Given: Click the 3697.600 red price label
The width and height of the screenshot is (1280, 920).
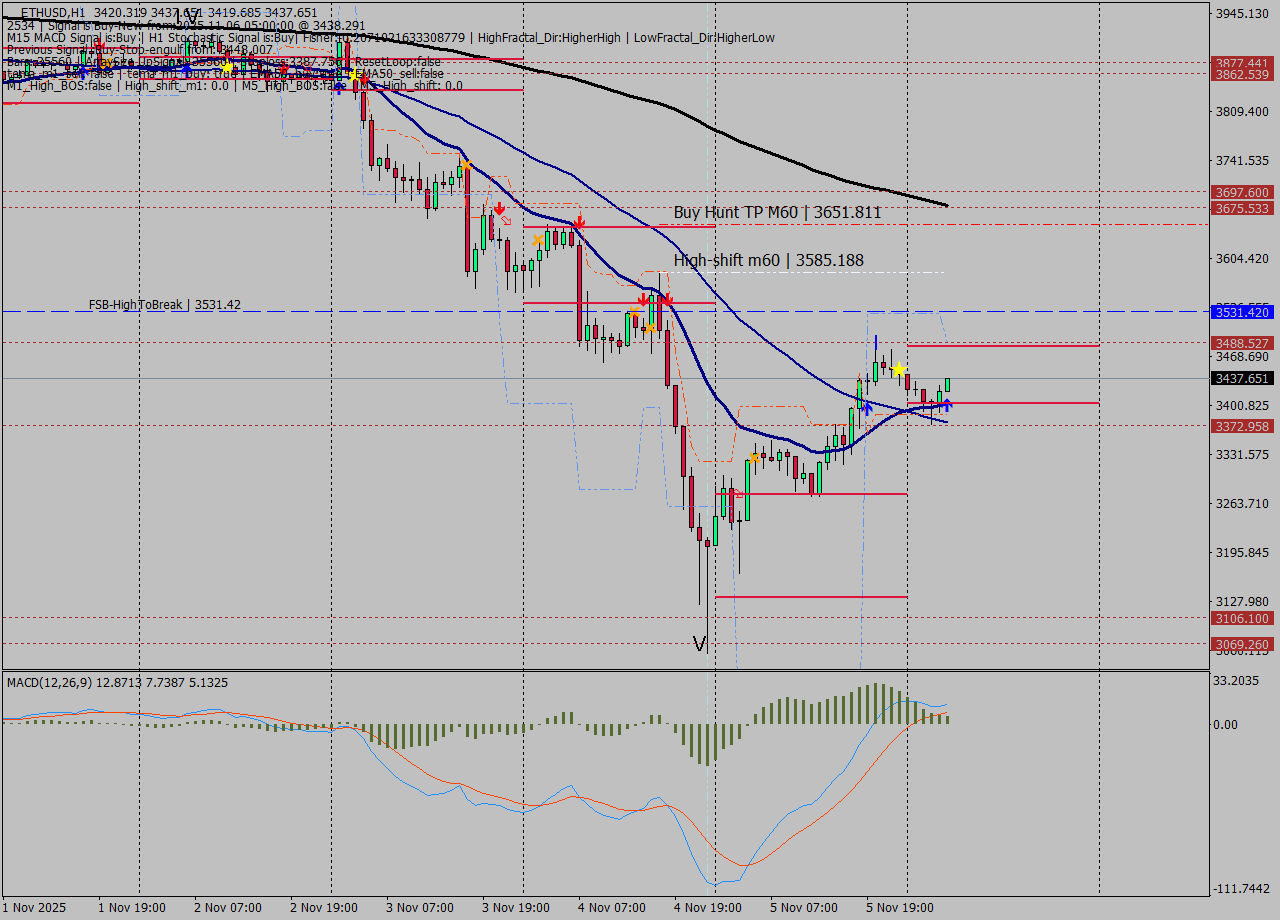Looking at the screenshot, I should pos(1241,192).
